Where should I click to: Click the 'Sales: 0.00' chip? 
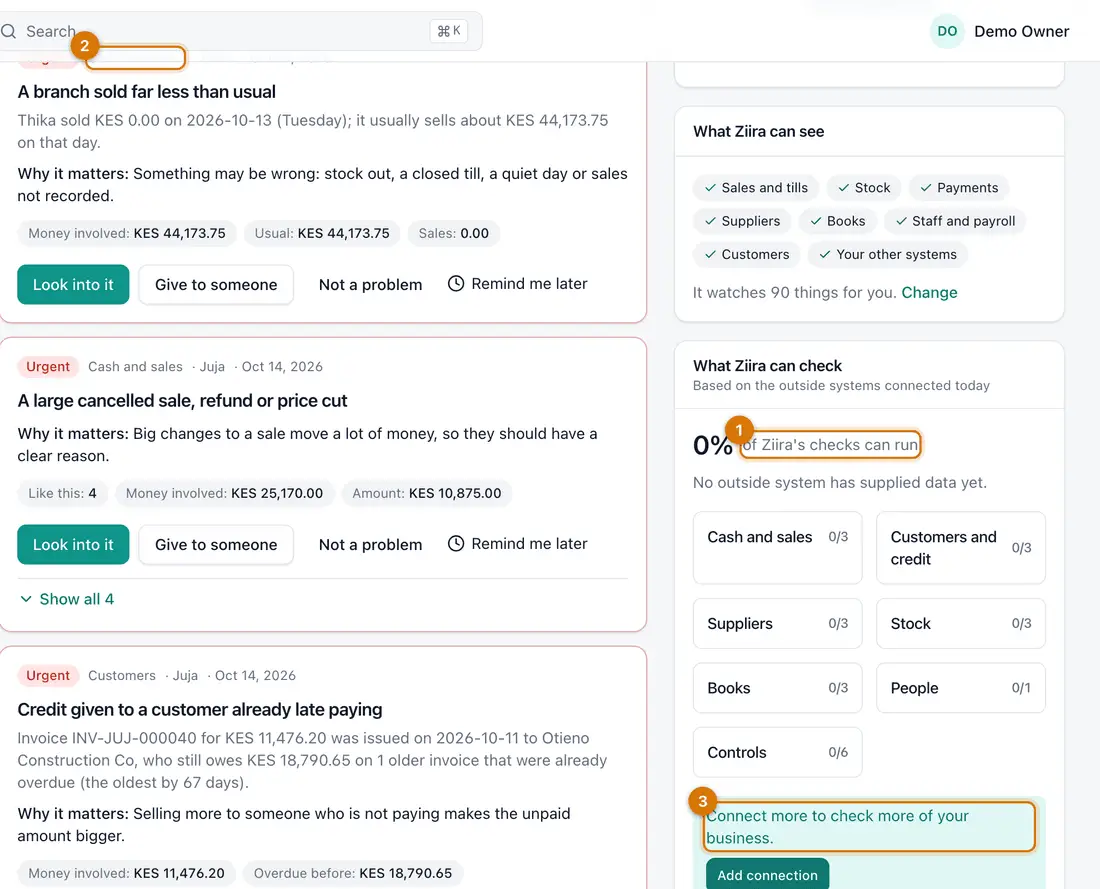pyautogui.click(x=454, y=233)
